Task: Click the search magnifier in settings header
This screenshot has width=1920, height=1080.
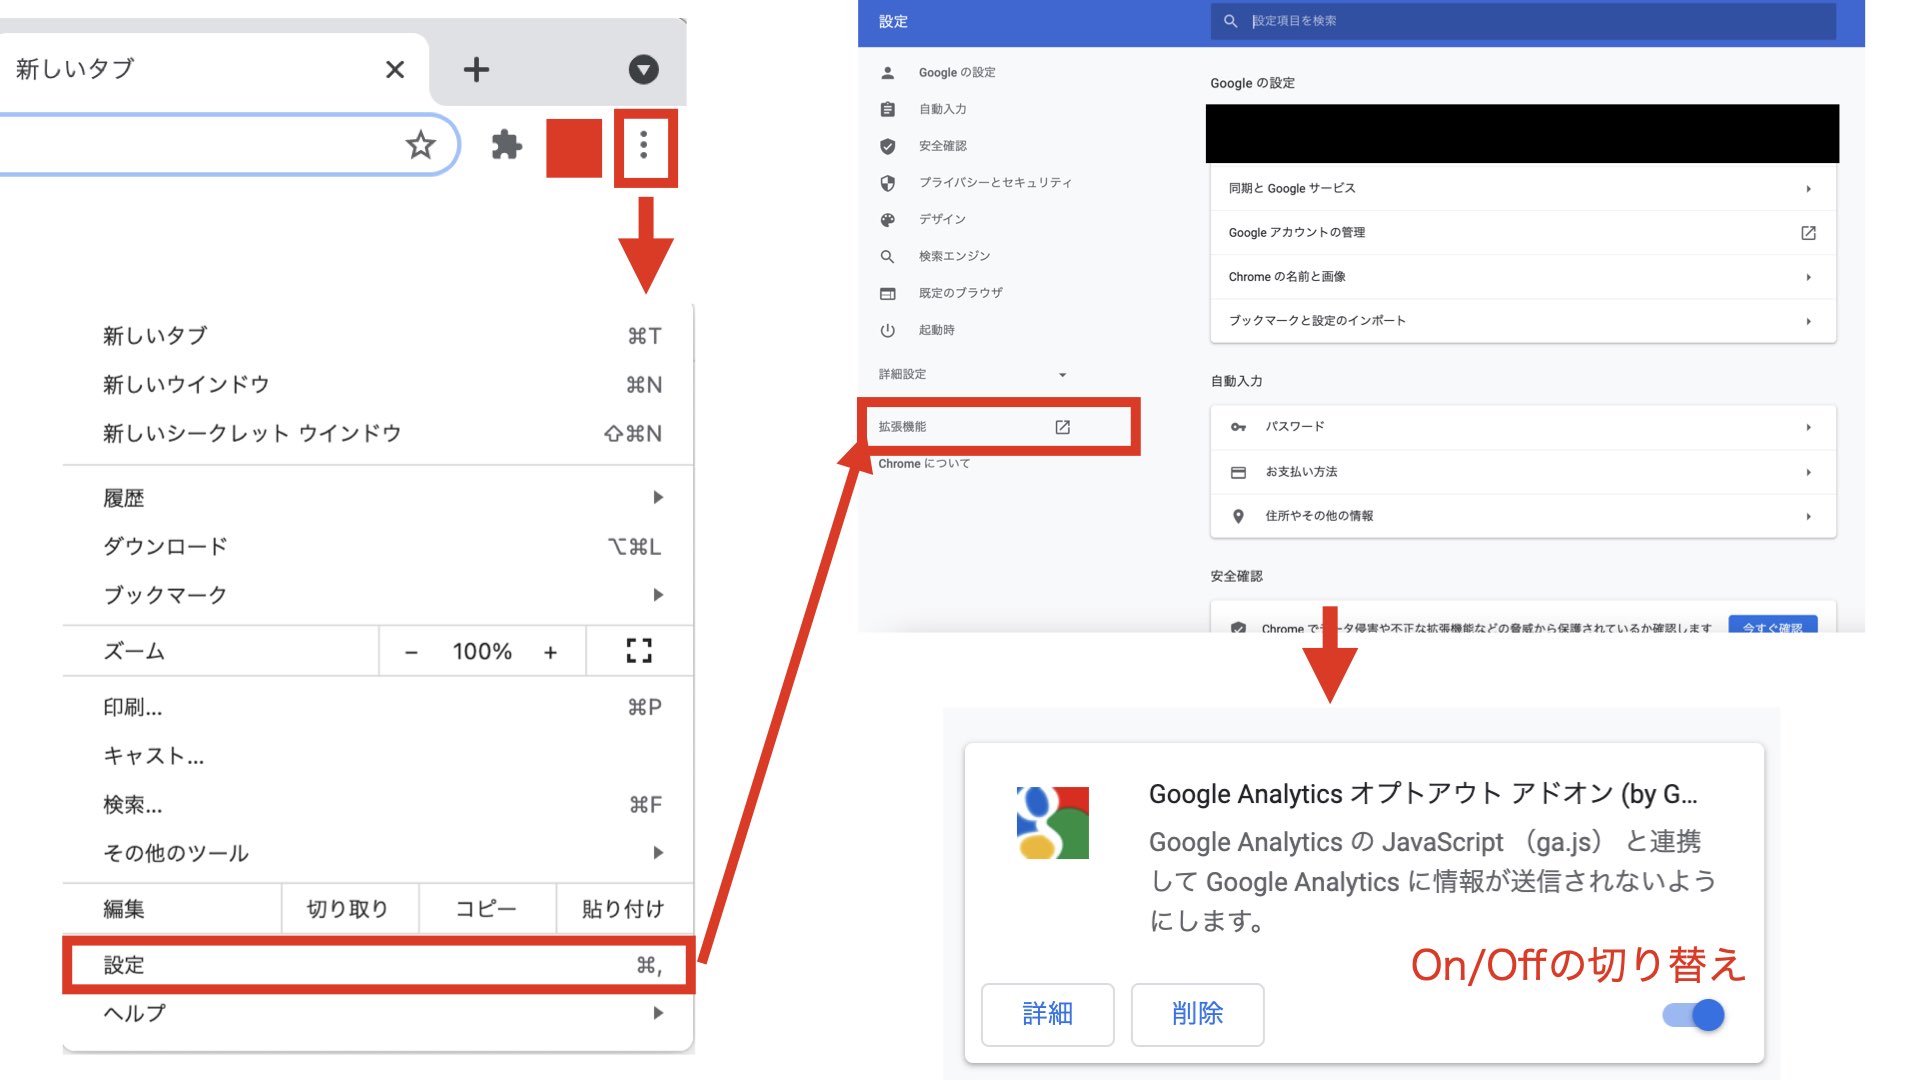Action: (1230, 21)
